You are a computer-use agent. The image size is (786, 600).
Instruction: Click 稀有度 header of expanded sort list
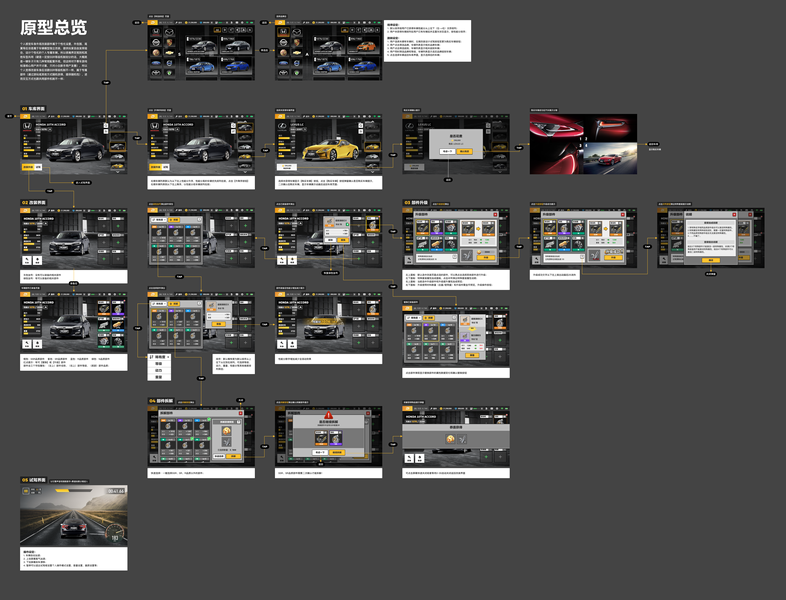click(159, 357)
